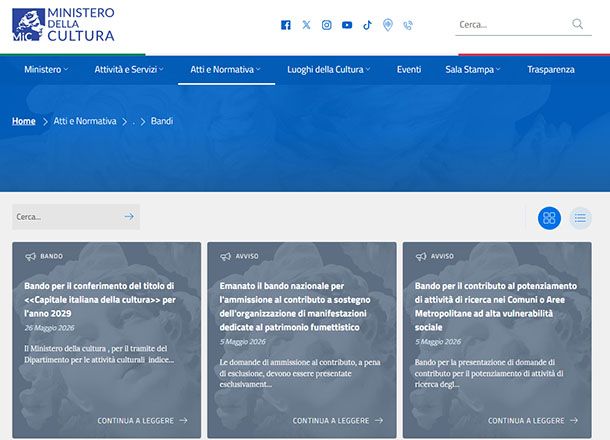Image resolution: width=610 pixels, height=440 pixels.
Task: Submit the Bandi search arrow button
Action: point(129,217)
